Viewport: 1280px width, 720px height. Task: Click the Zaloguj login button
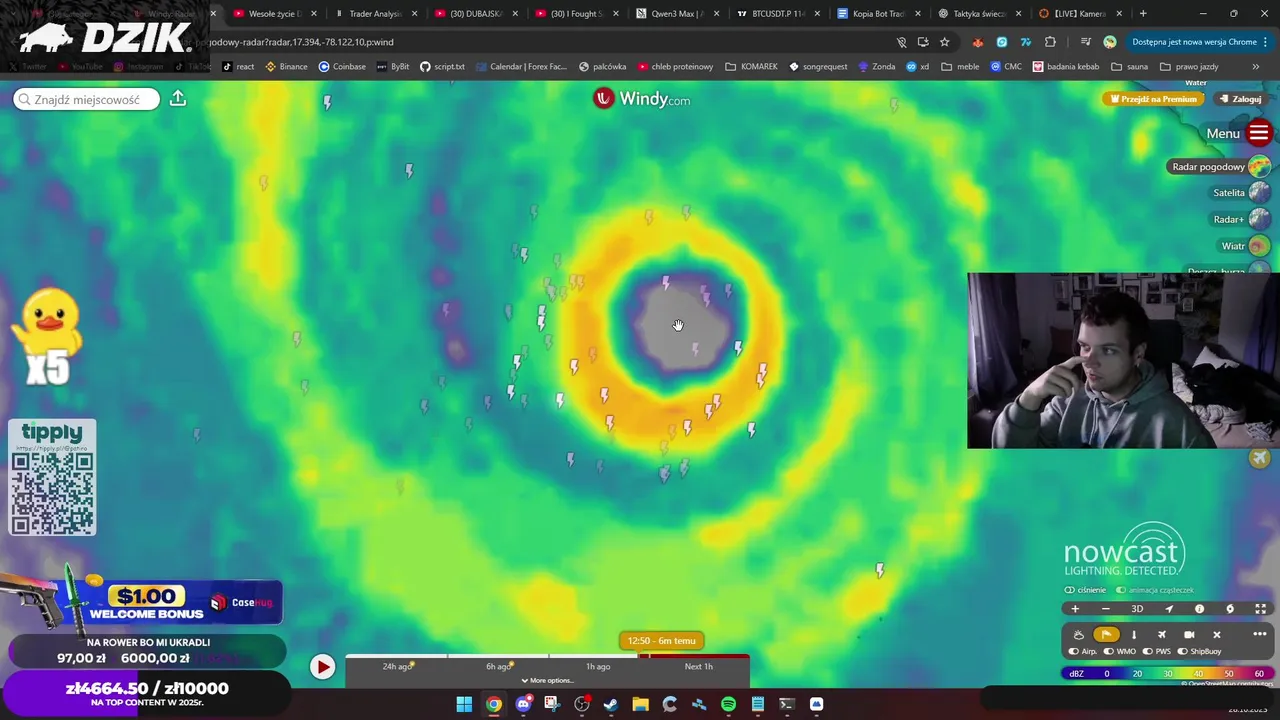coord(1240,99)
